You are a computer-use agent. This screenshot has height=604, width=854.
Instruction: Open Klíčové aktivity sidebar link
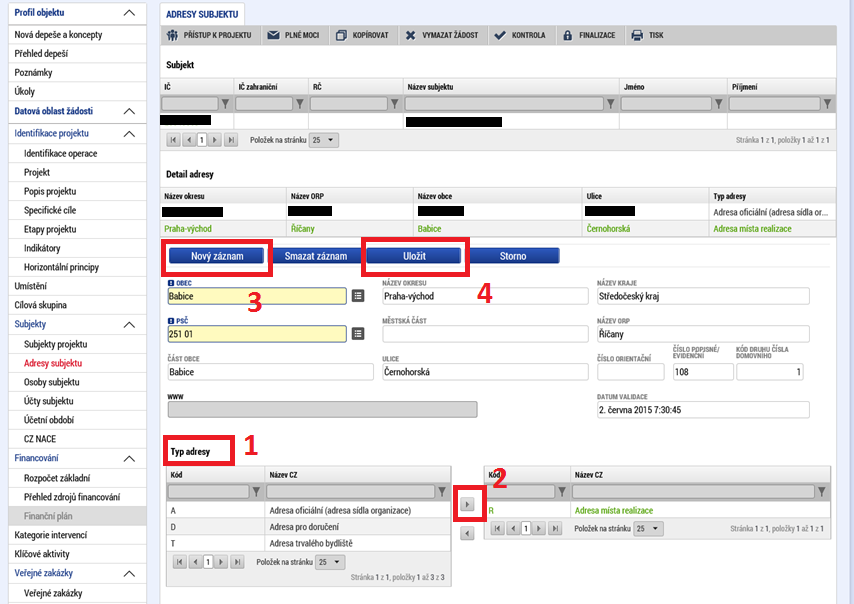tap(77, 554)
